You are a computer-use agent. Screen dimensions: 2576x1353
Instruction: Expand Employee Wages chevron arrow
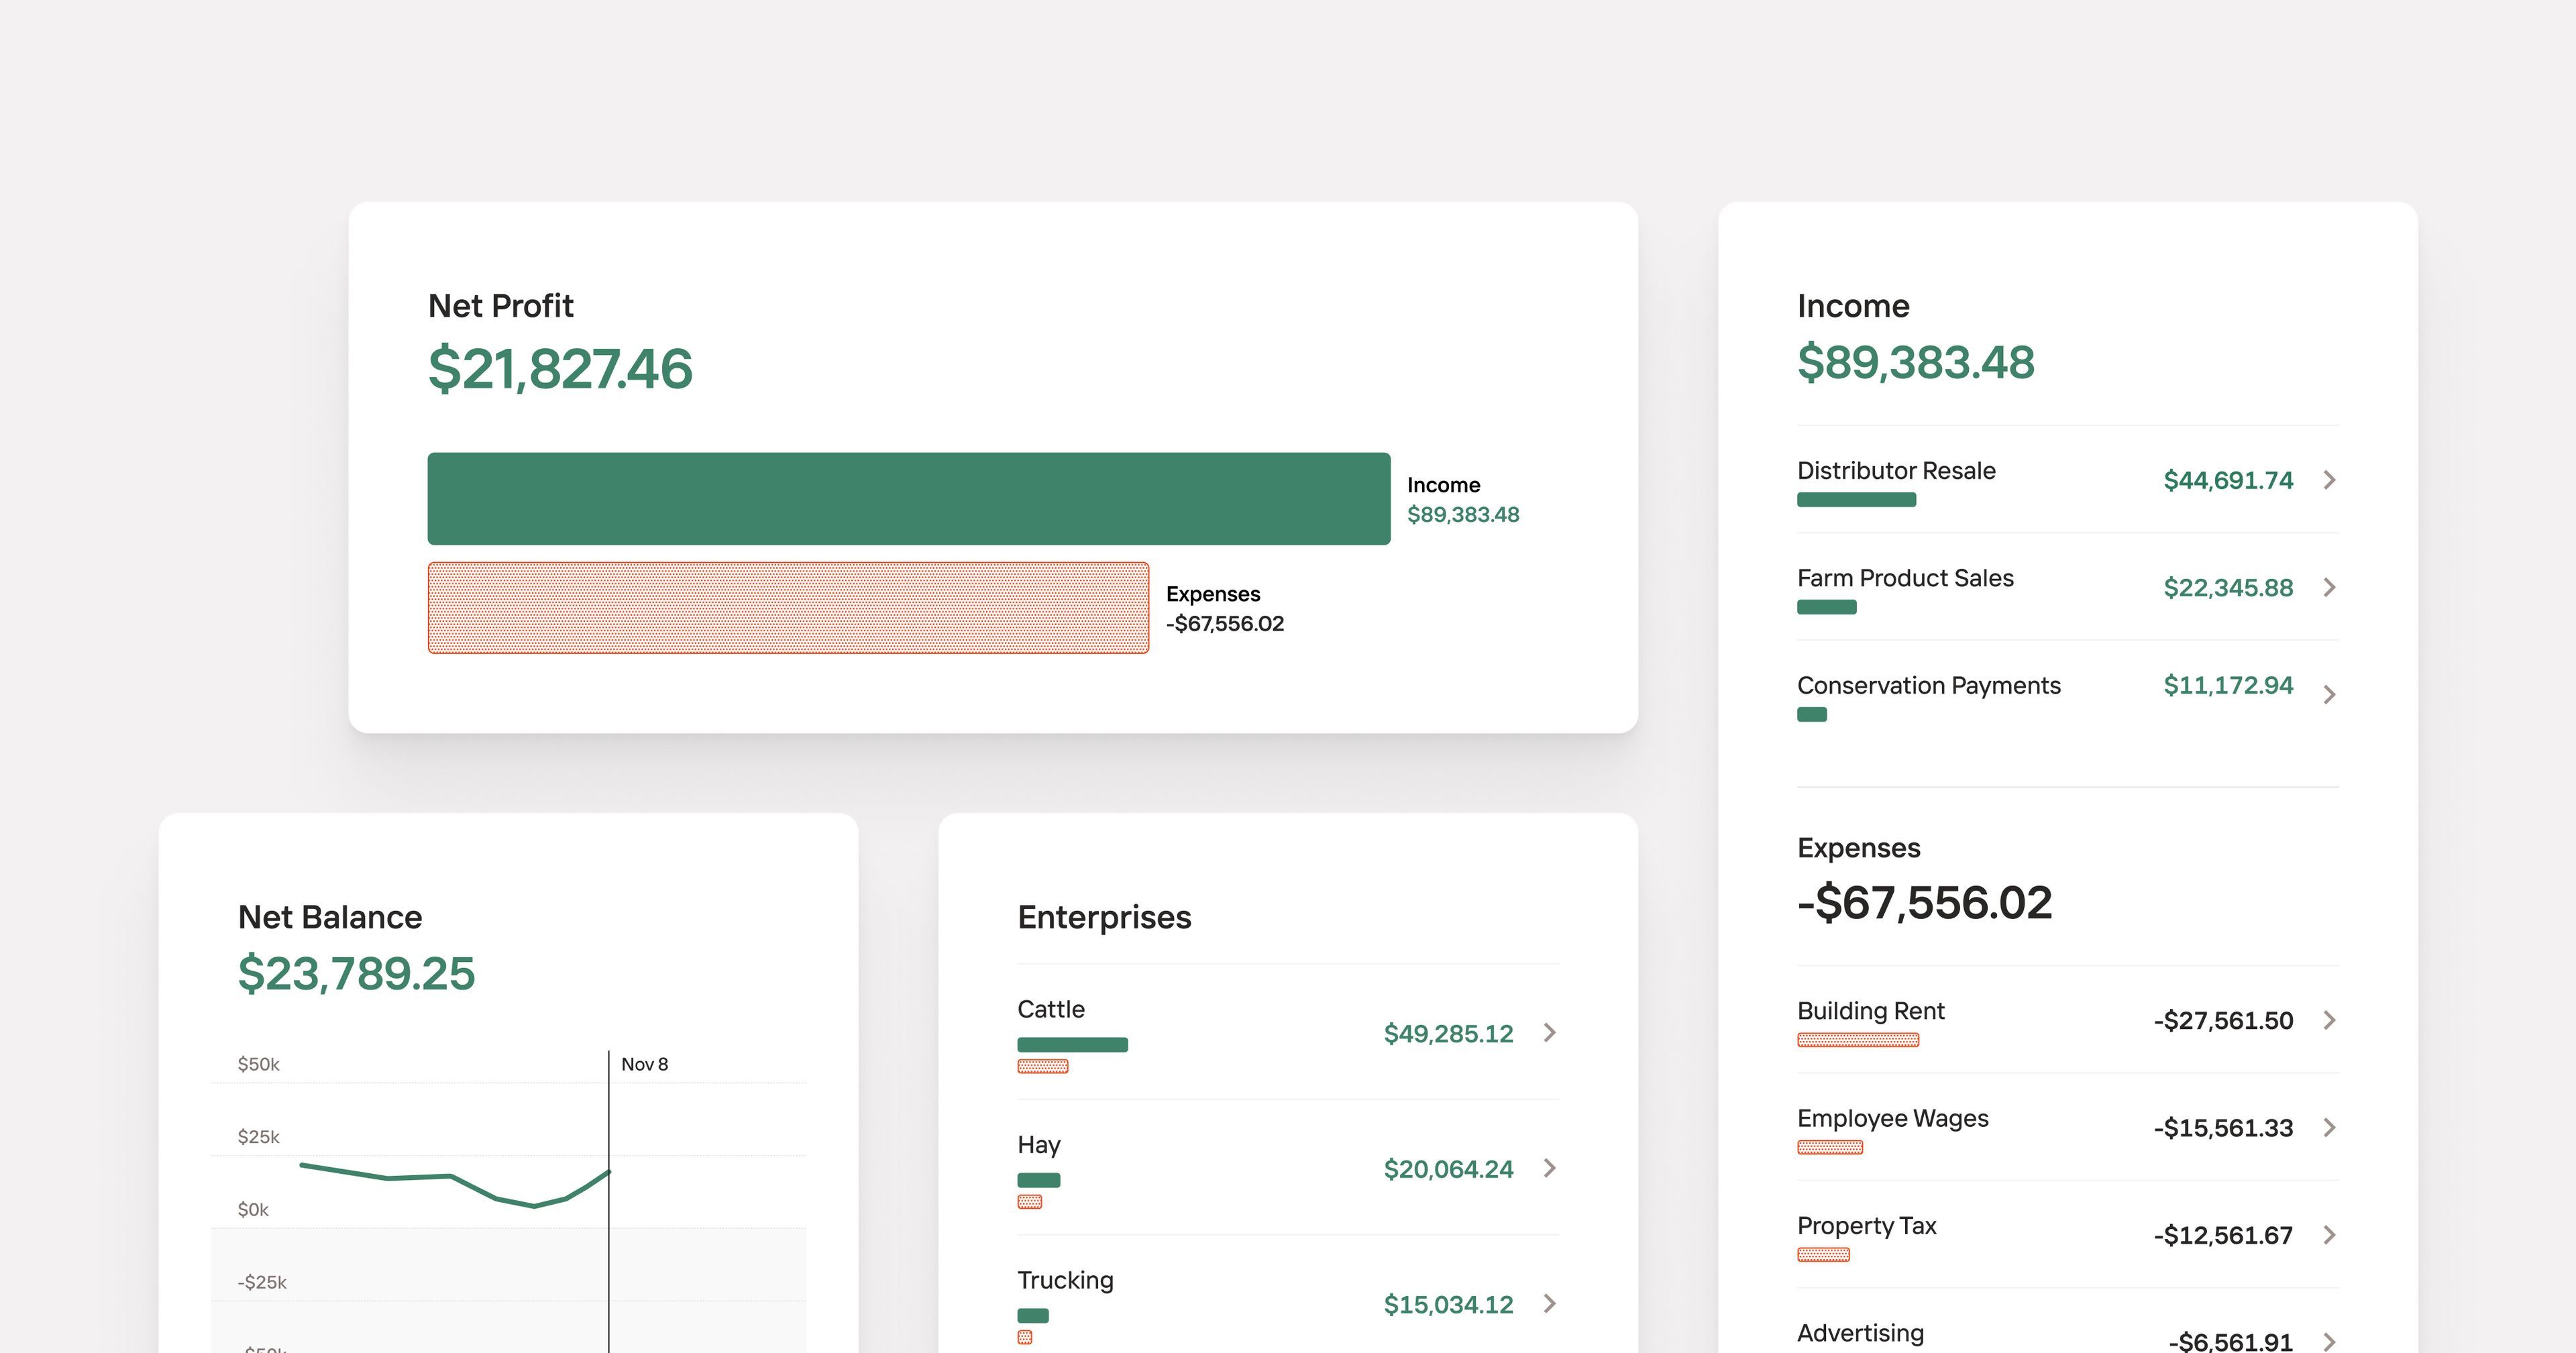click(2329, 1127)
